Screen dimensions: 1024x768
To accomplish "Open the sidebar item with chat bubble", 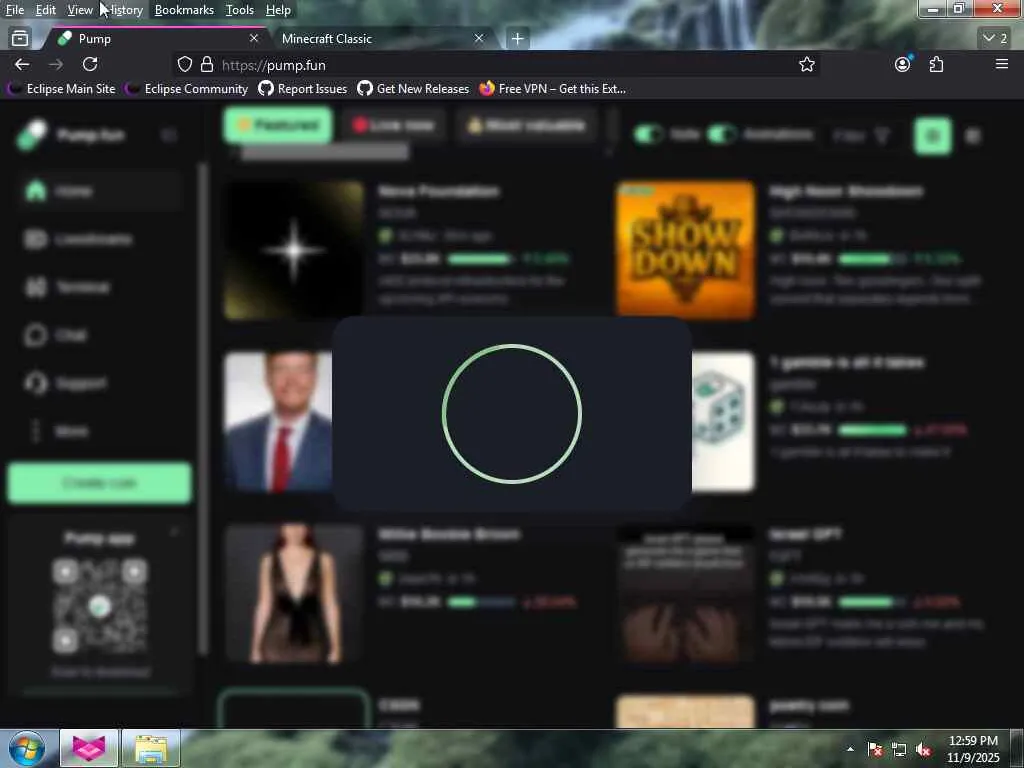I will coord(99,335).
